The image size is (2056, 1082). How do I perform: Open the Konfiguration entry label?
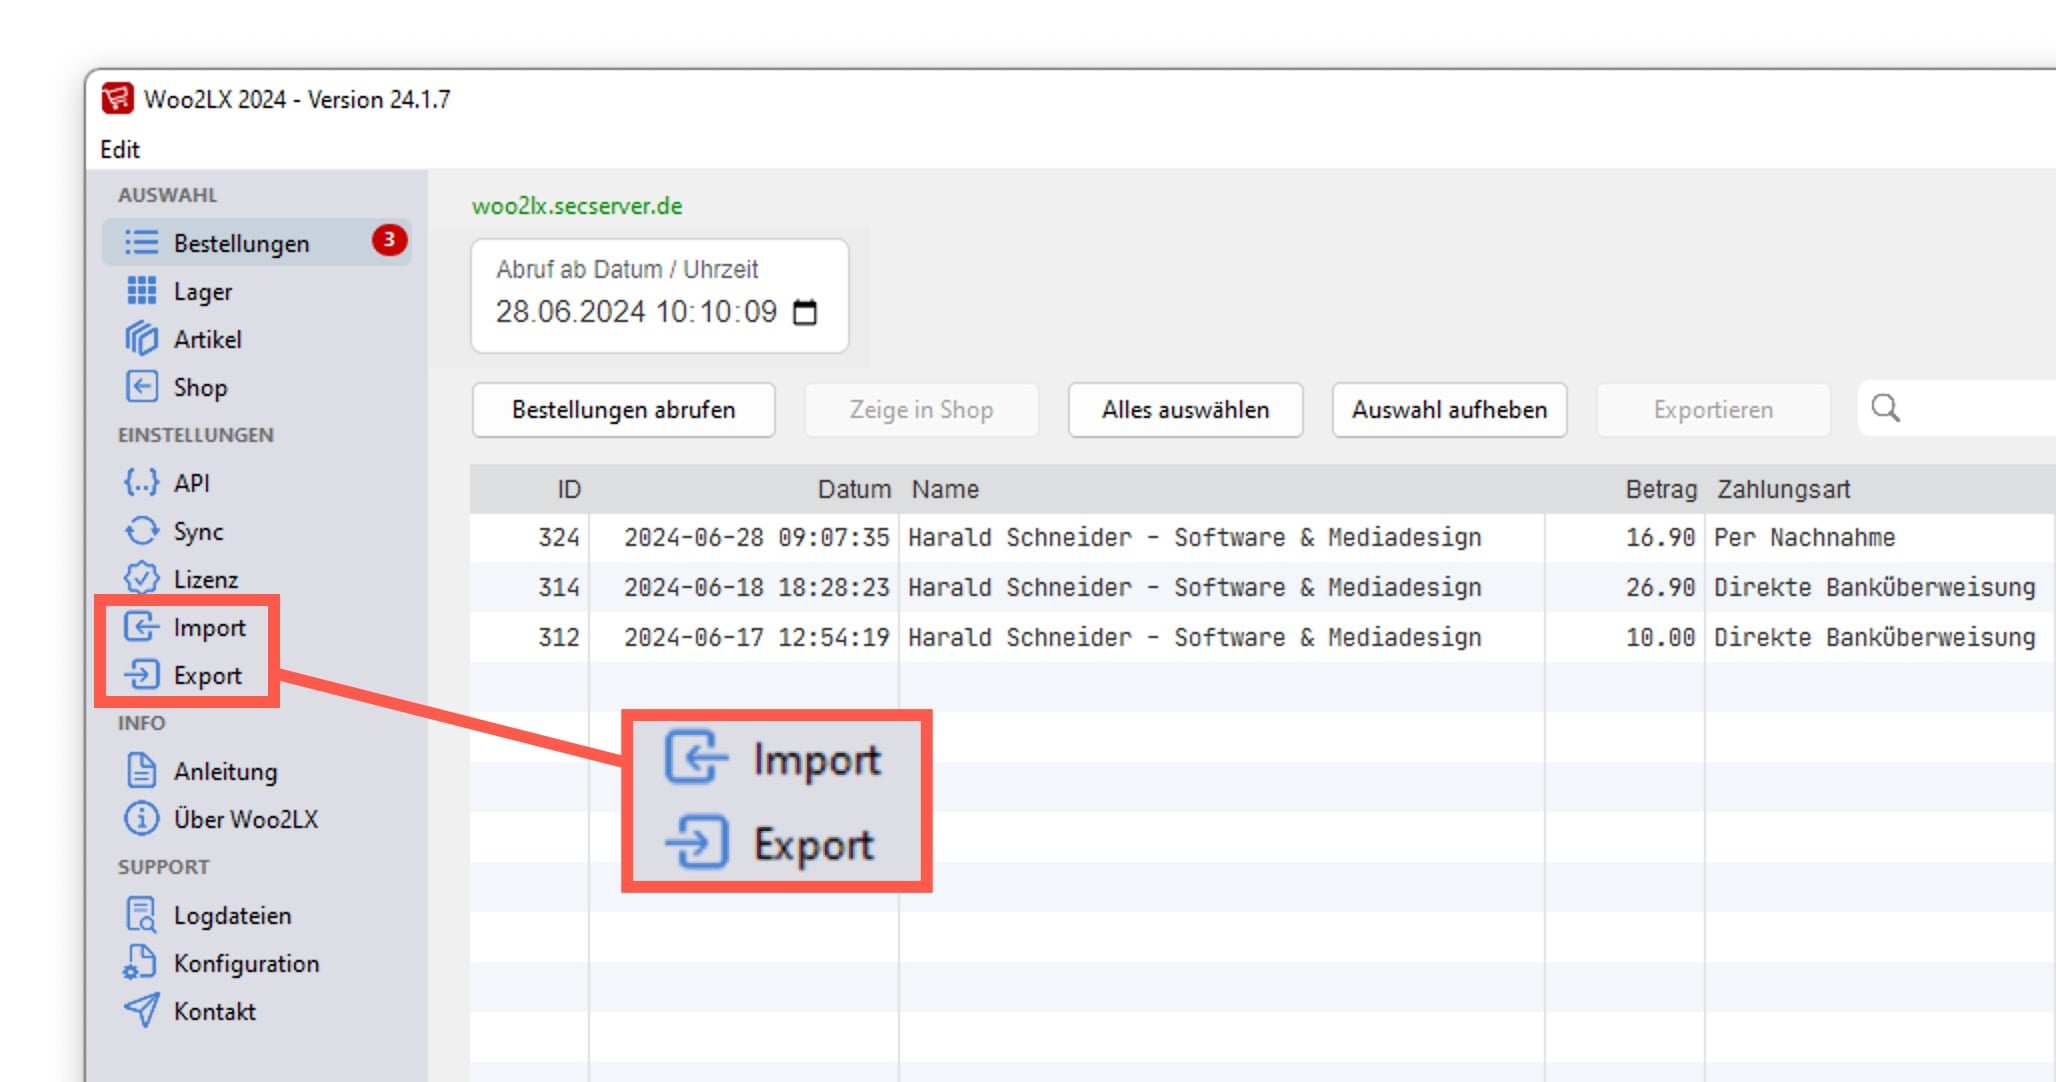coord(247,963)
